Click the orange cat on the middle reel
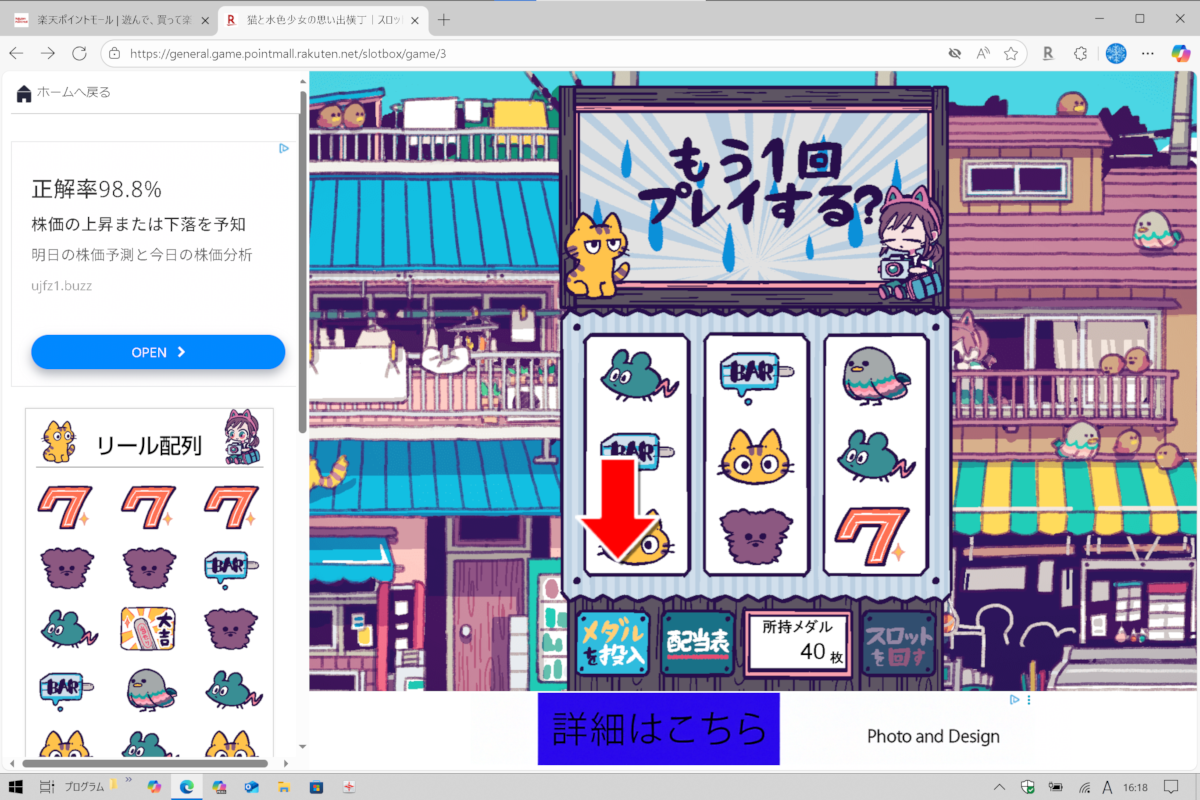Screen dimensions: 1200x800 tap(755, 456)
